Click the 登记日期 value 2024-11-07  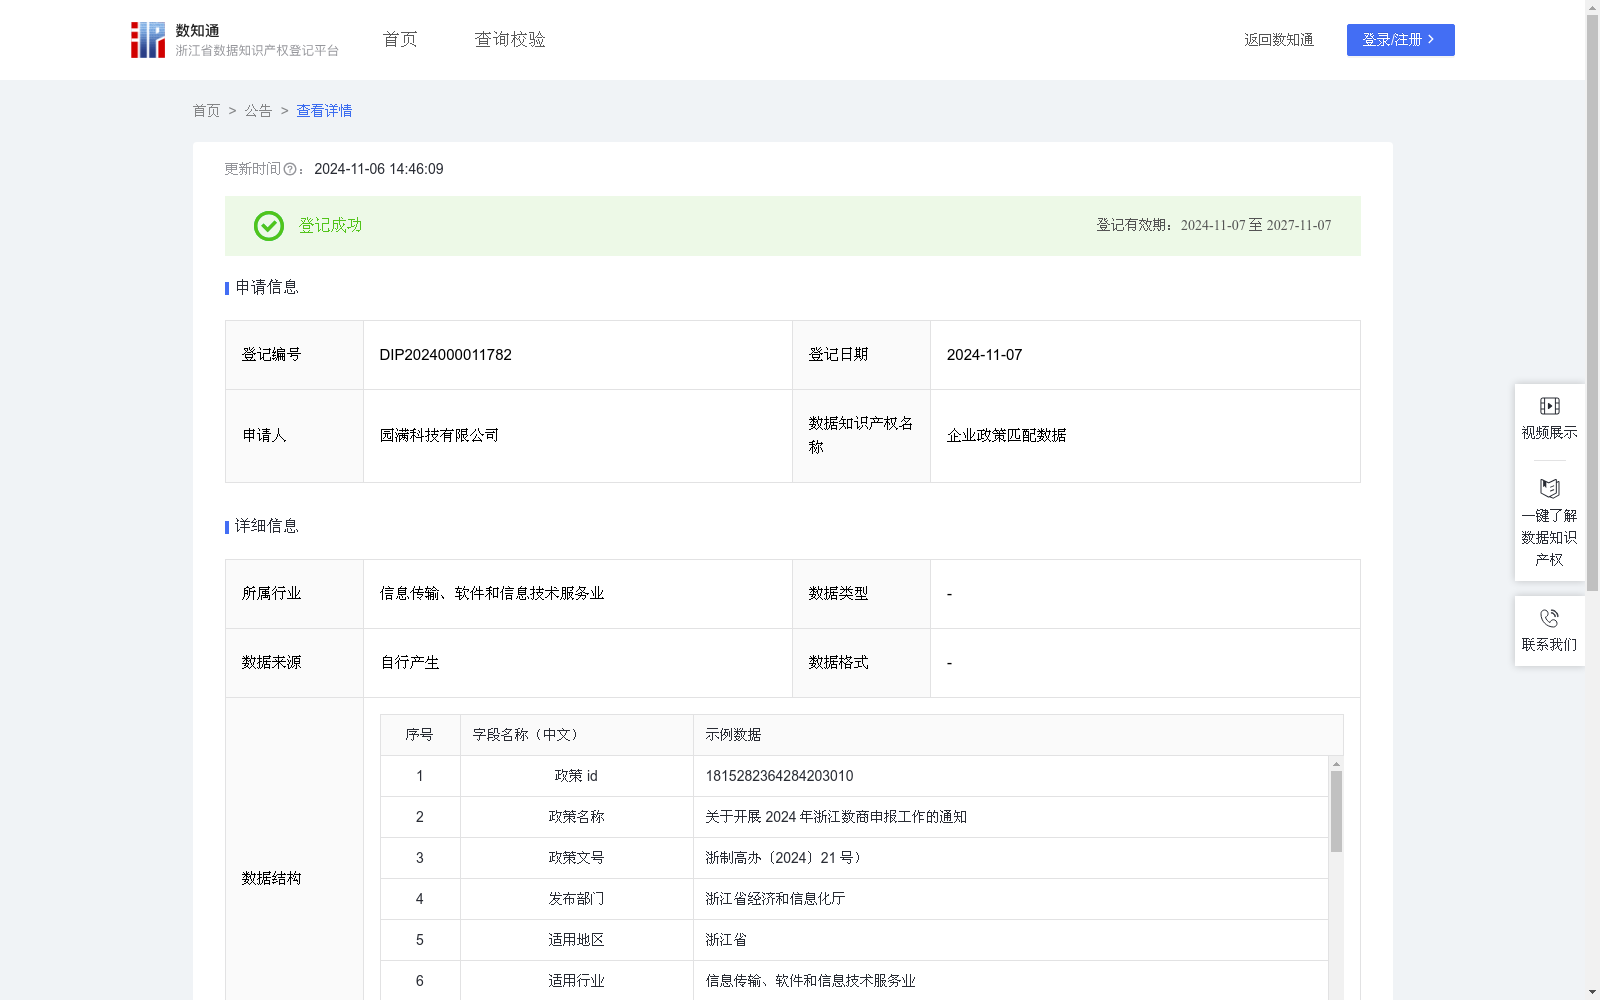[x=984, y=355]
